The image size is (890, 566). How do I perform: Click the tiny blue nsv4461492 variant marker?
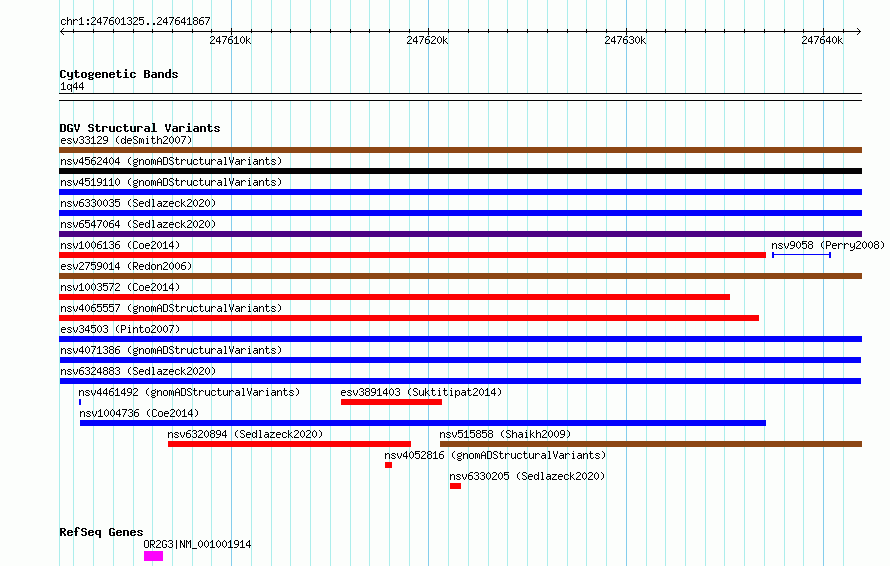coord(80,402)
